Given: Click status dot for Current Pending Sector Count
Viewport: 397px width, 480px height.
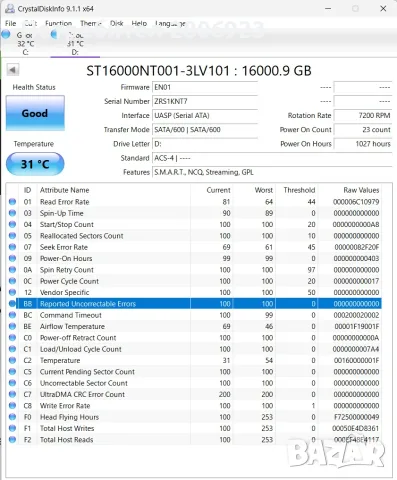Looking at the screenshot, I should (12, 372).
